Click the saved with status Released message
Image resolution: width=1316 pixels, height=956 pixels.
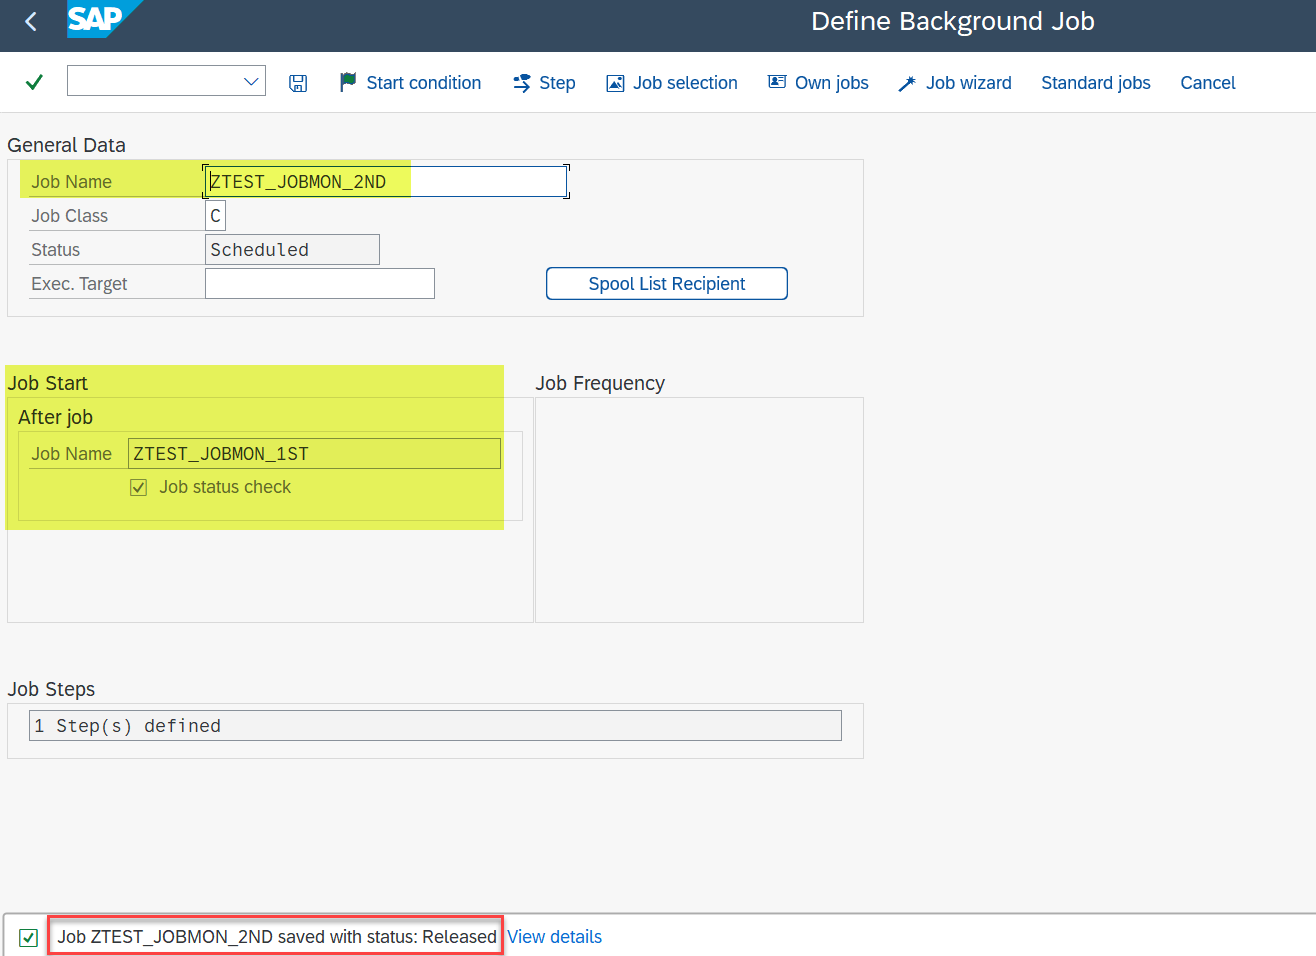(x=277, y=937)
